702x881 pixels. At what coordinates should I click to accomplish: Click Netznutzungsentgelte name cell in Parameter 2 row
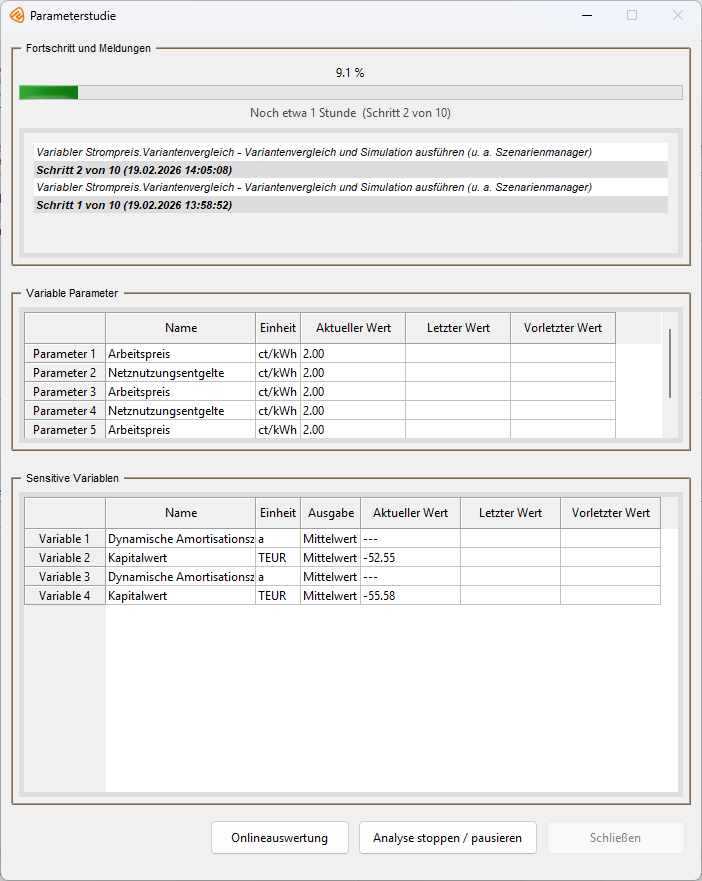coord(180,373)
